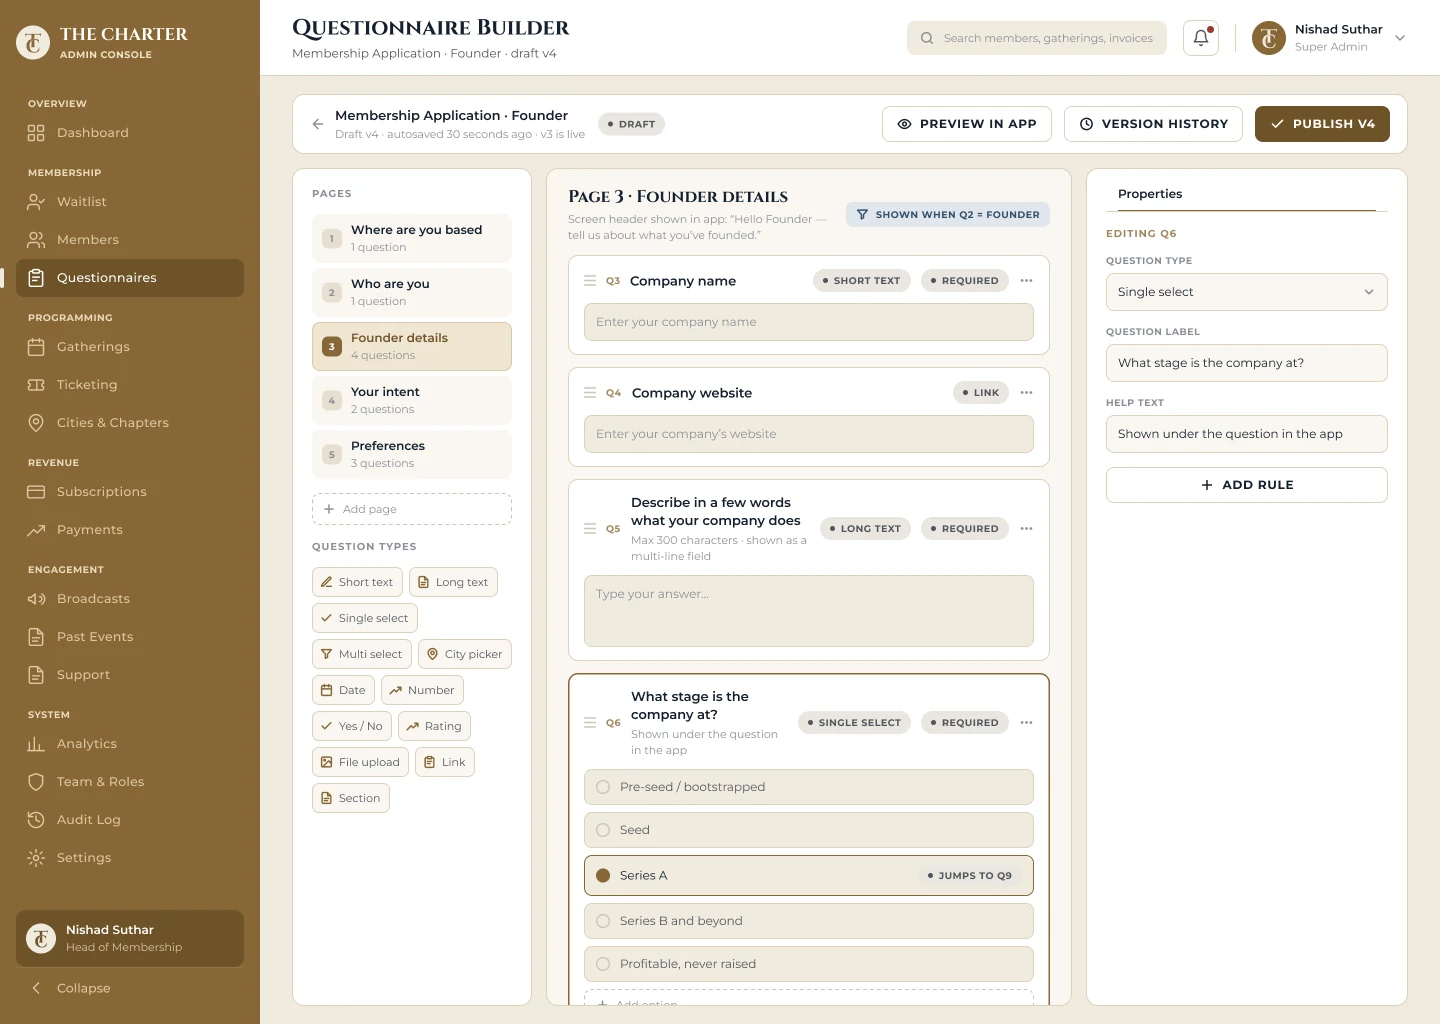Screen dimensions: 1440x1024
Task: Toggle the Q5 Required badge
Action: (x=964, y=529)
